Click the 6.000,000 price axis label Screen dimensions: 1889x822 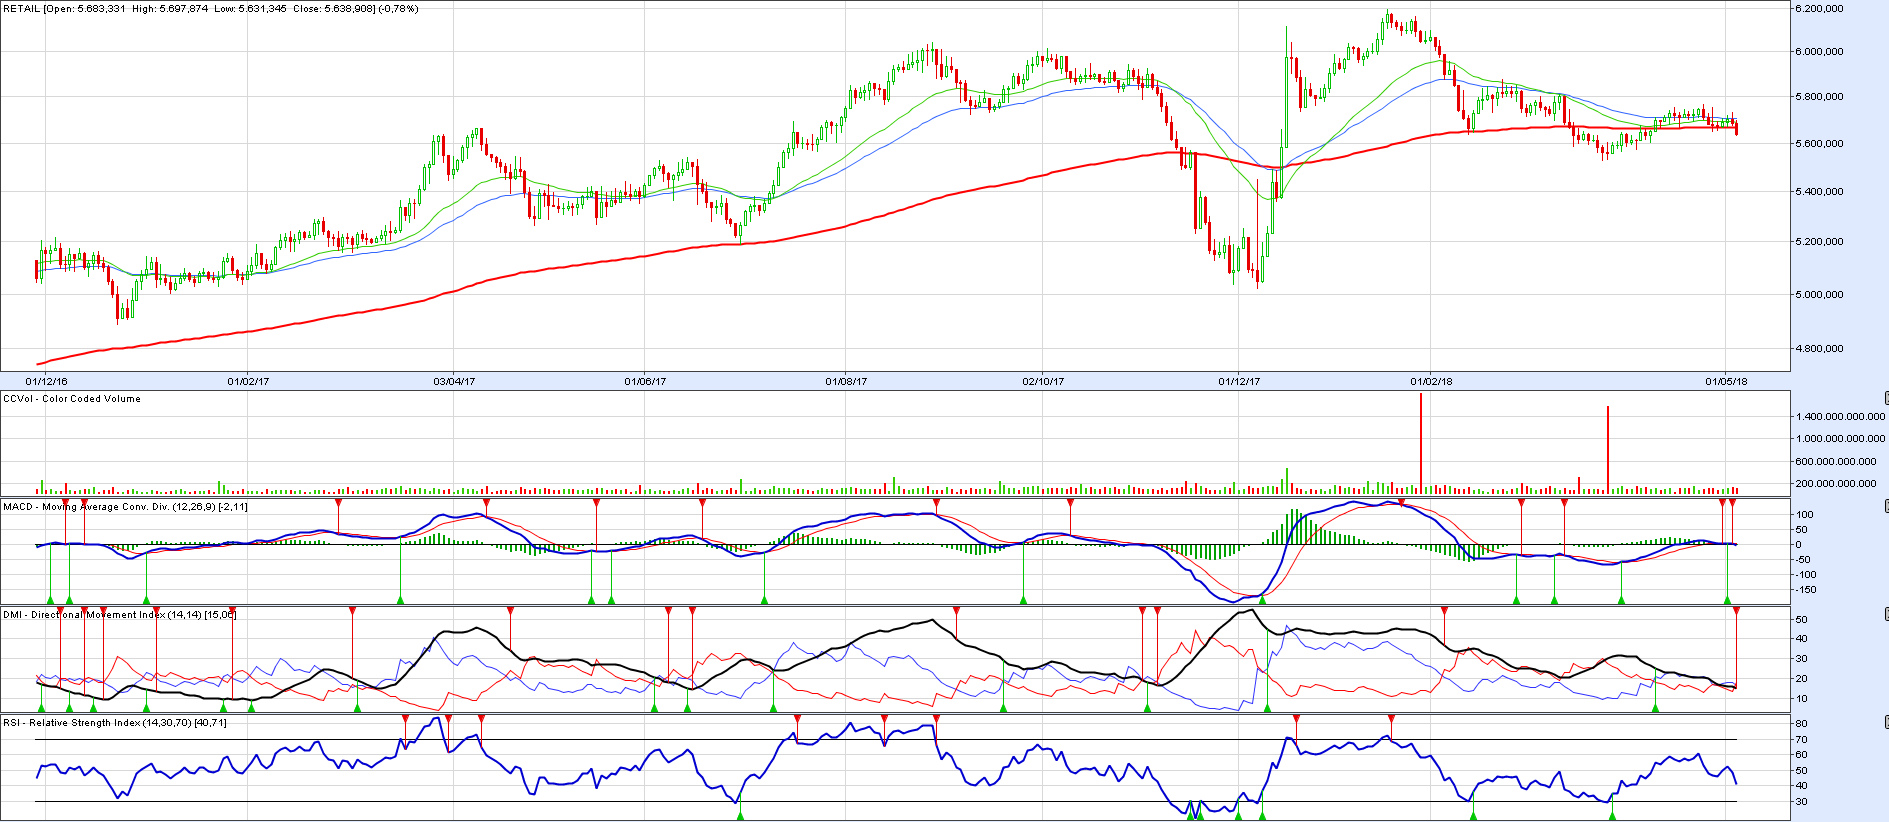(x=1820, y=51)
